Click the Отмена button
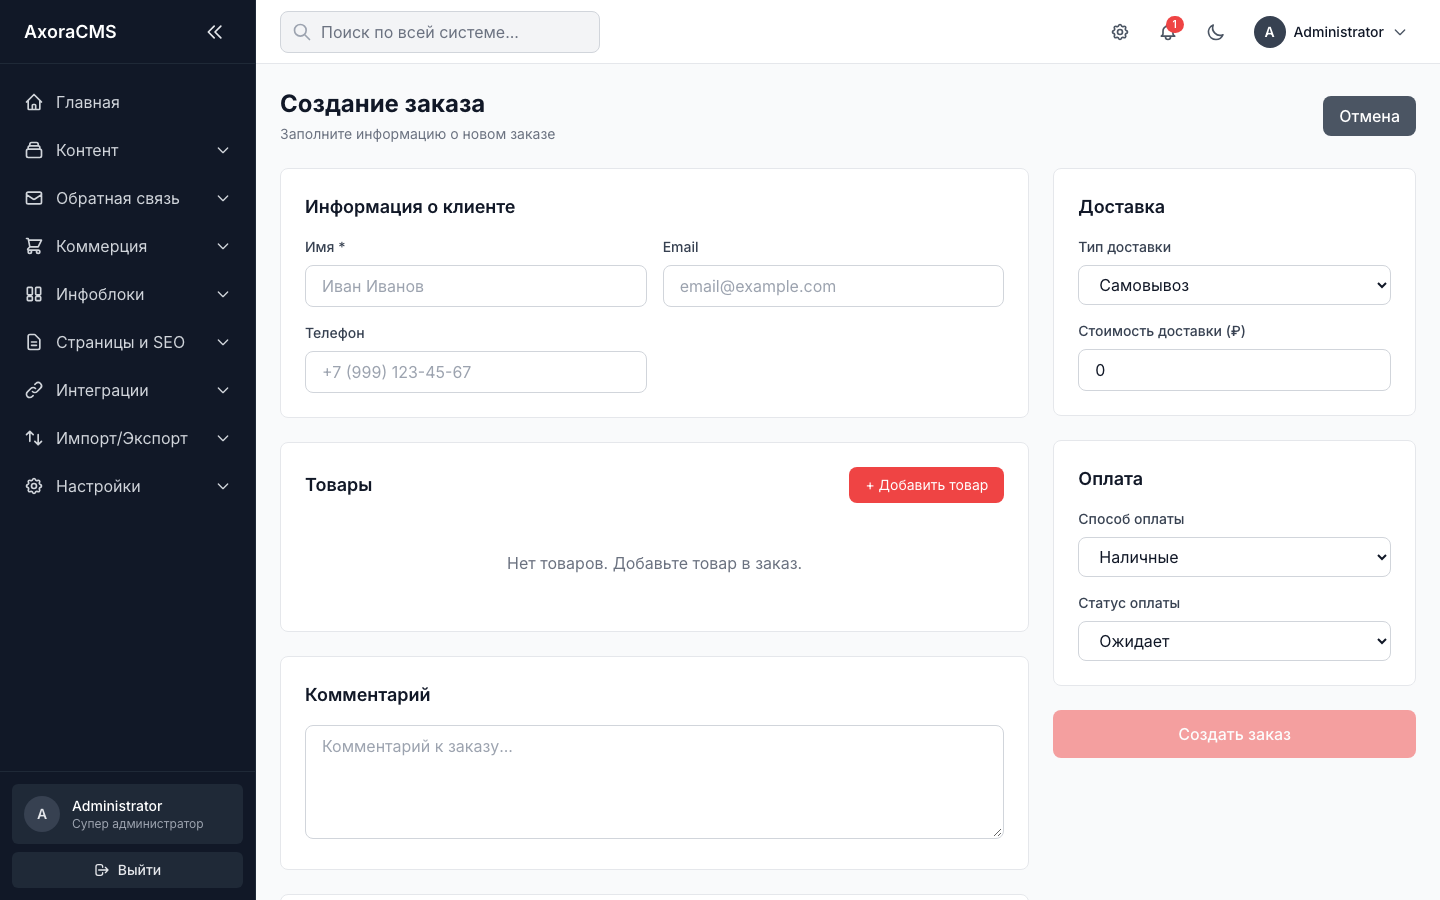Screen dimensions: 1440x900 (x=1369, y=116)
